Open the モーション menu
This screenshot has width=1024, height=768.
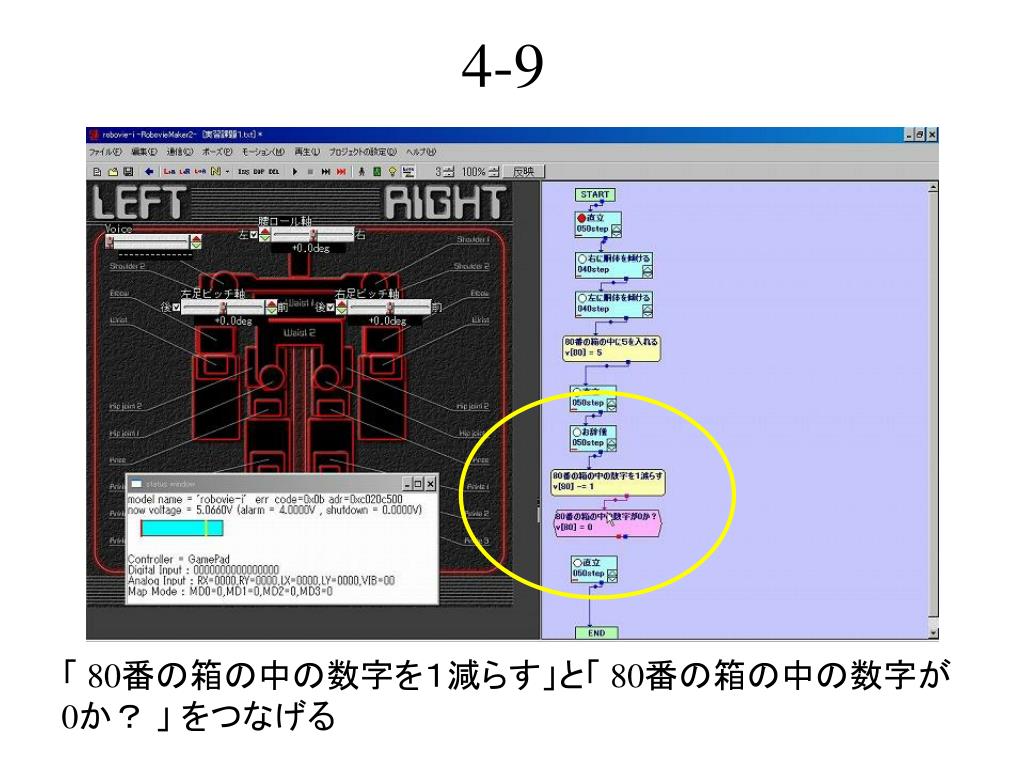pos(263,152)
